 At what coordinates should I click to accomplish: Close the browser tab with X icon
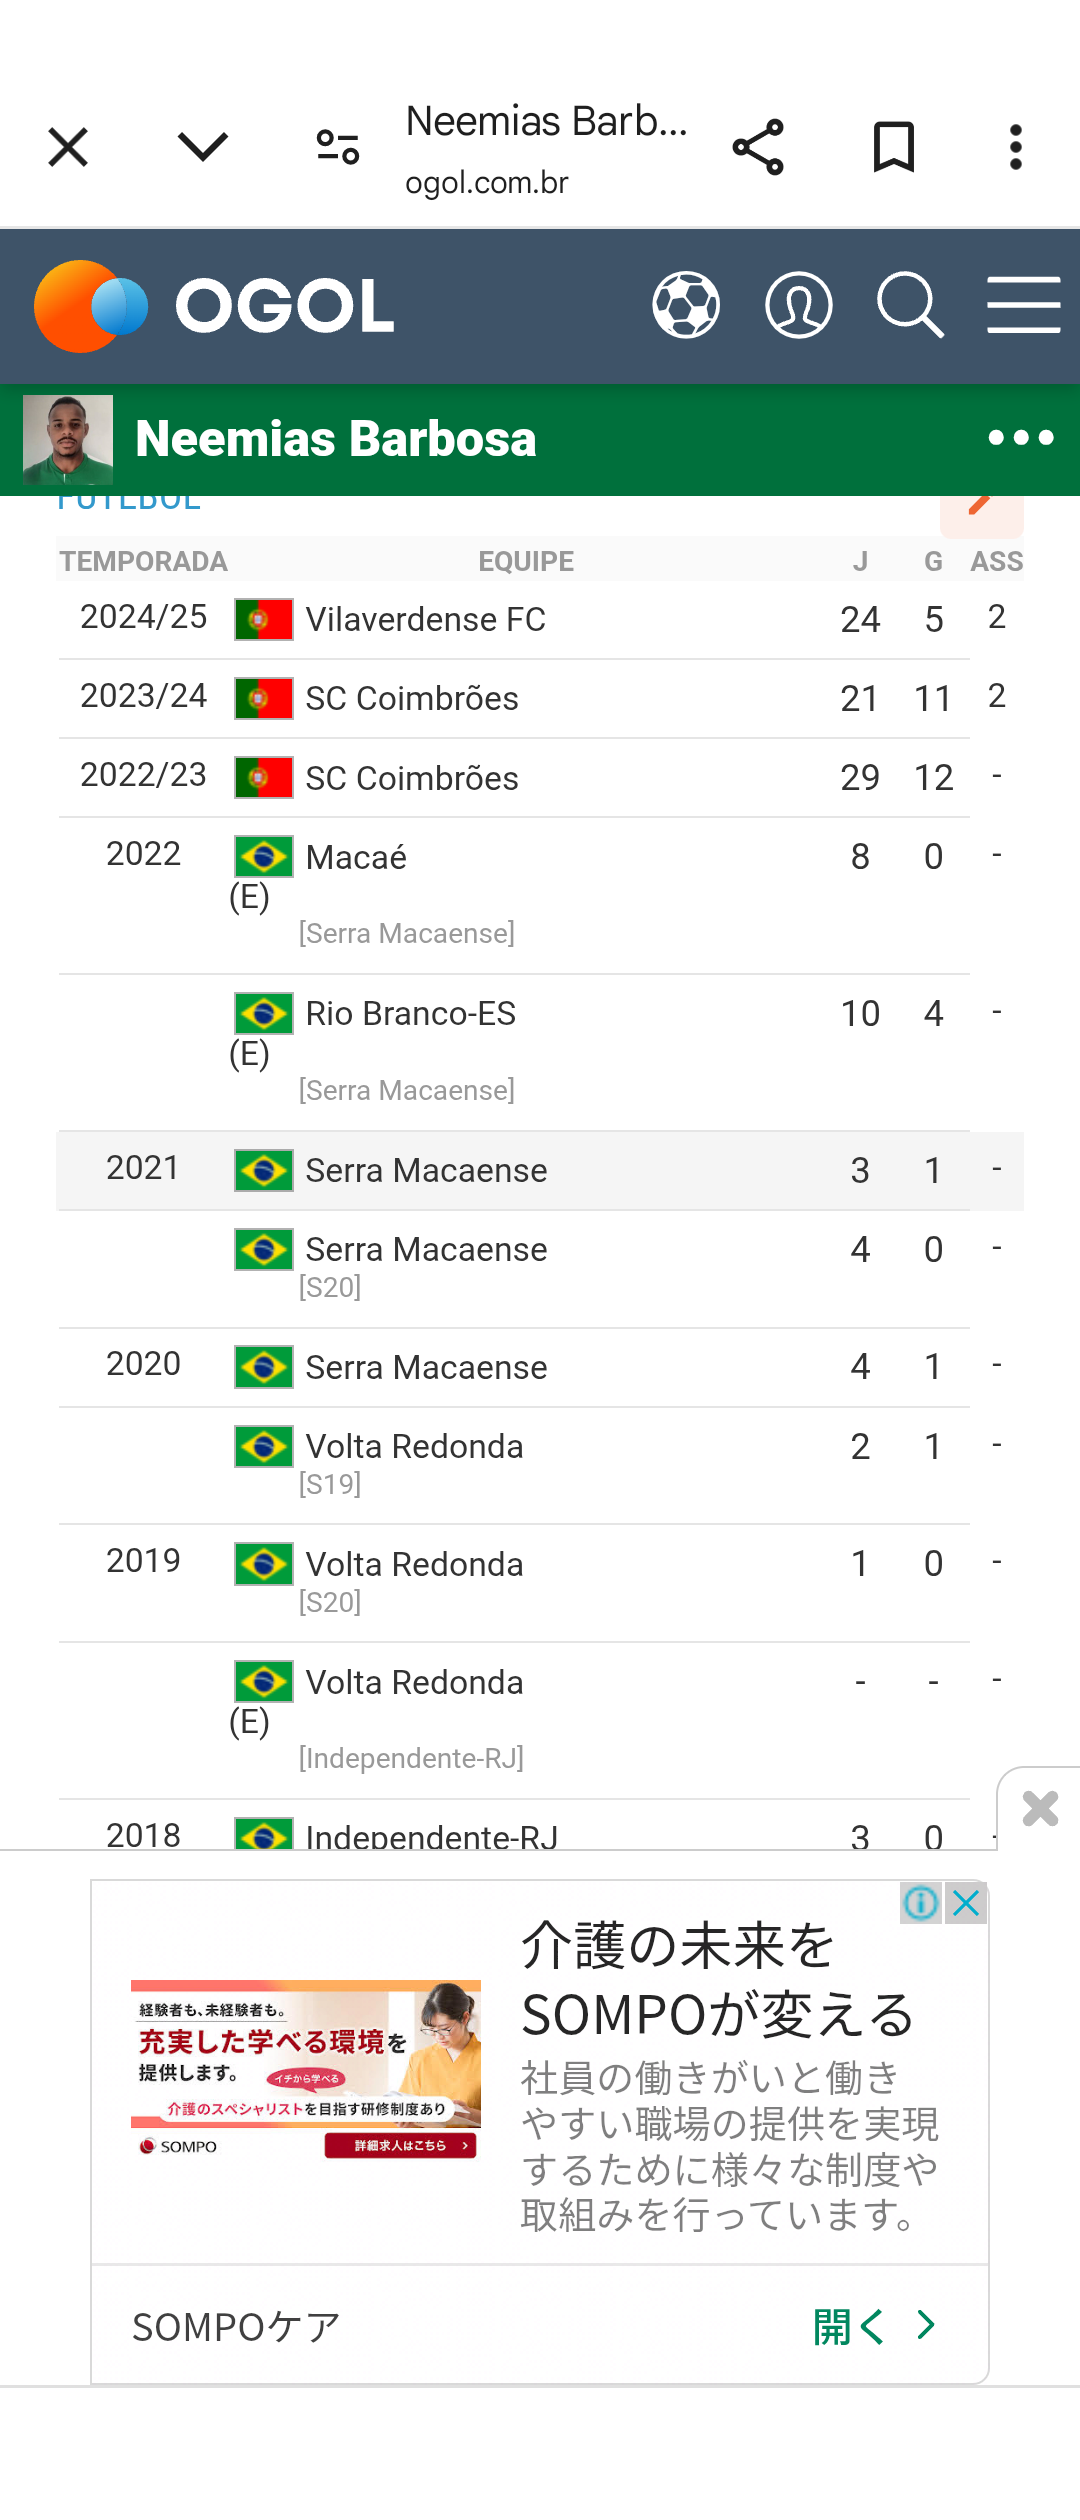pyautogui.click(x=68, y=148)
